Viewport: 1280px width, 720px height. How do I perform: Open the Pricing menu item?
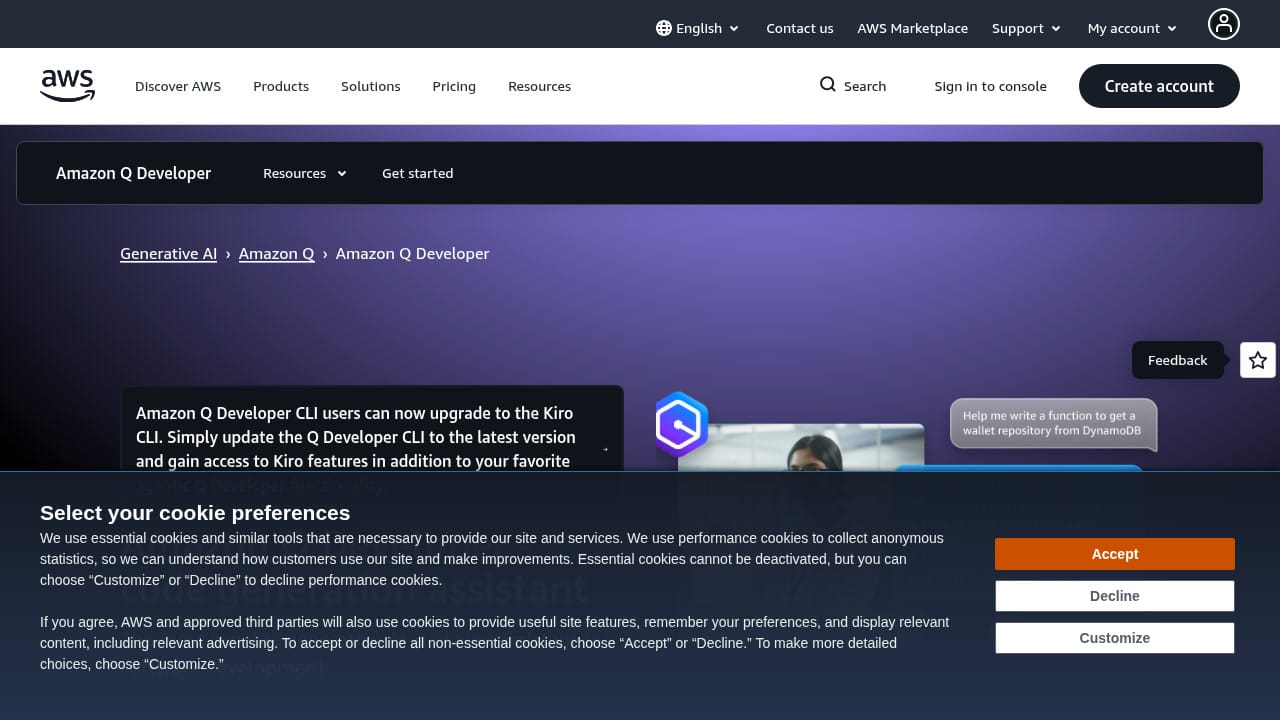454,86
